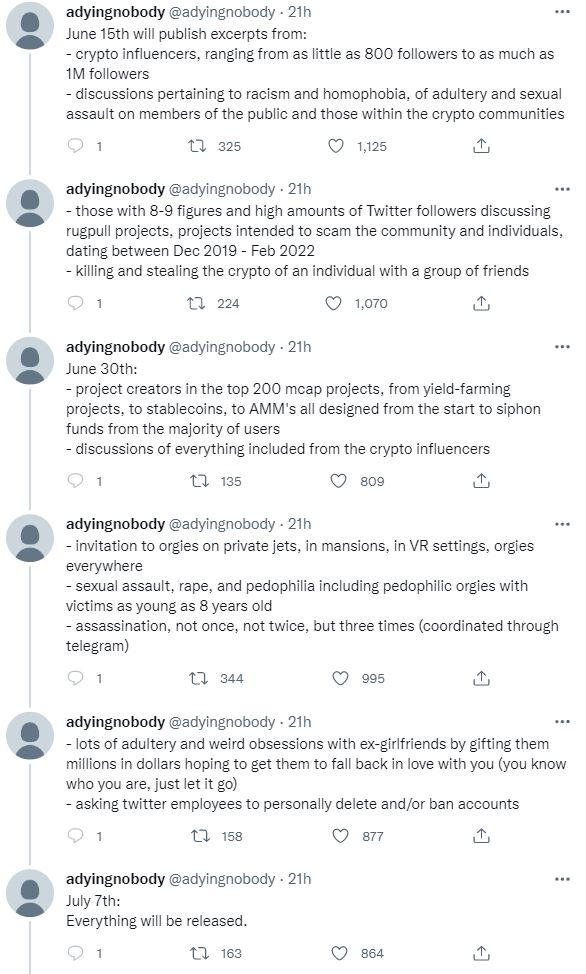Open profile avatar beside the rugpull tweet
The width and height of the screenshot is (586, 974).
tap(30, 203)
